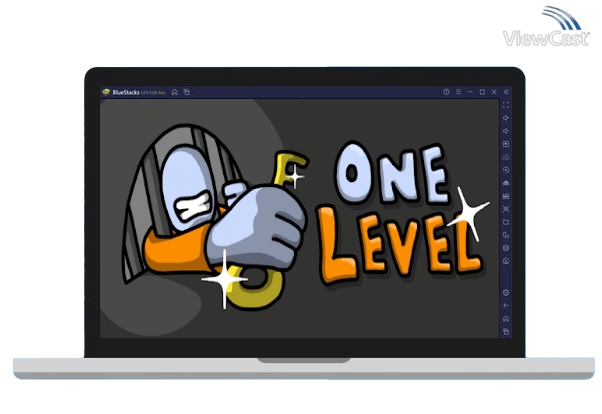Increase volume with the volume up icon
602x414 pixels.
(x=506, y=118)
